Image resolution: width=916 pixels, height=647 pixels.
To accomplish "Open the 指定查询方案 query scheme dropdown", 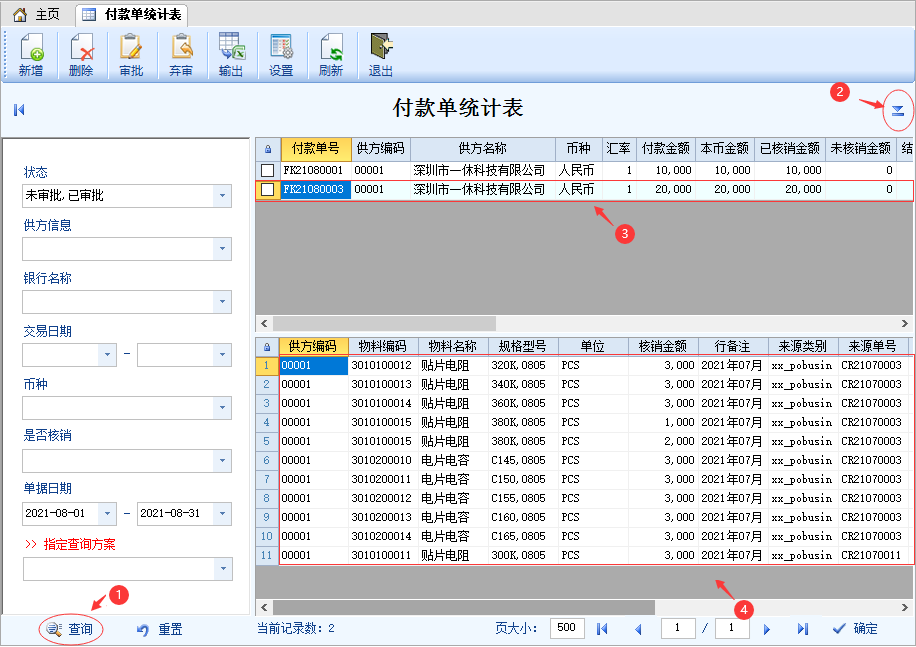I will (223, 569).
